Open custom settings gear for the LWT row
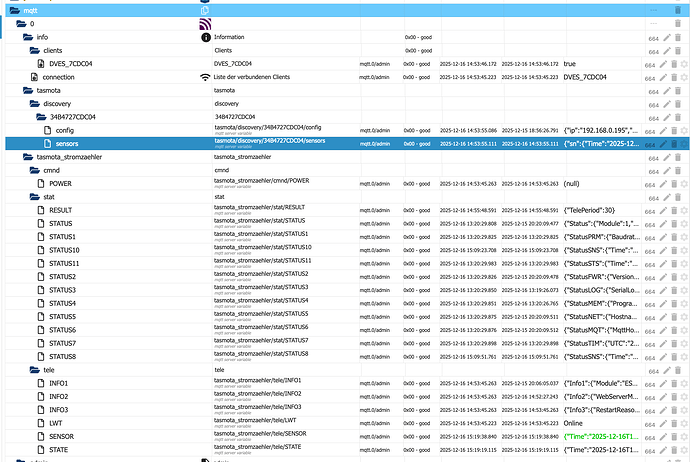690x462 pixels. click(x=685, y=423)
